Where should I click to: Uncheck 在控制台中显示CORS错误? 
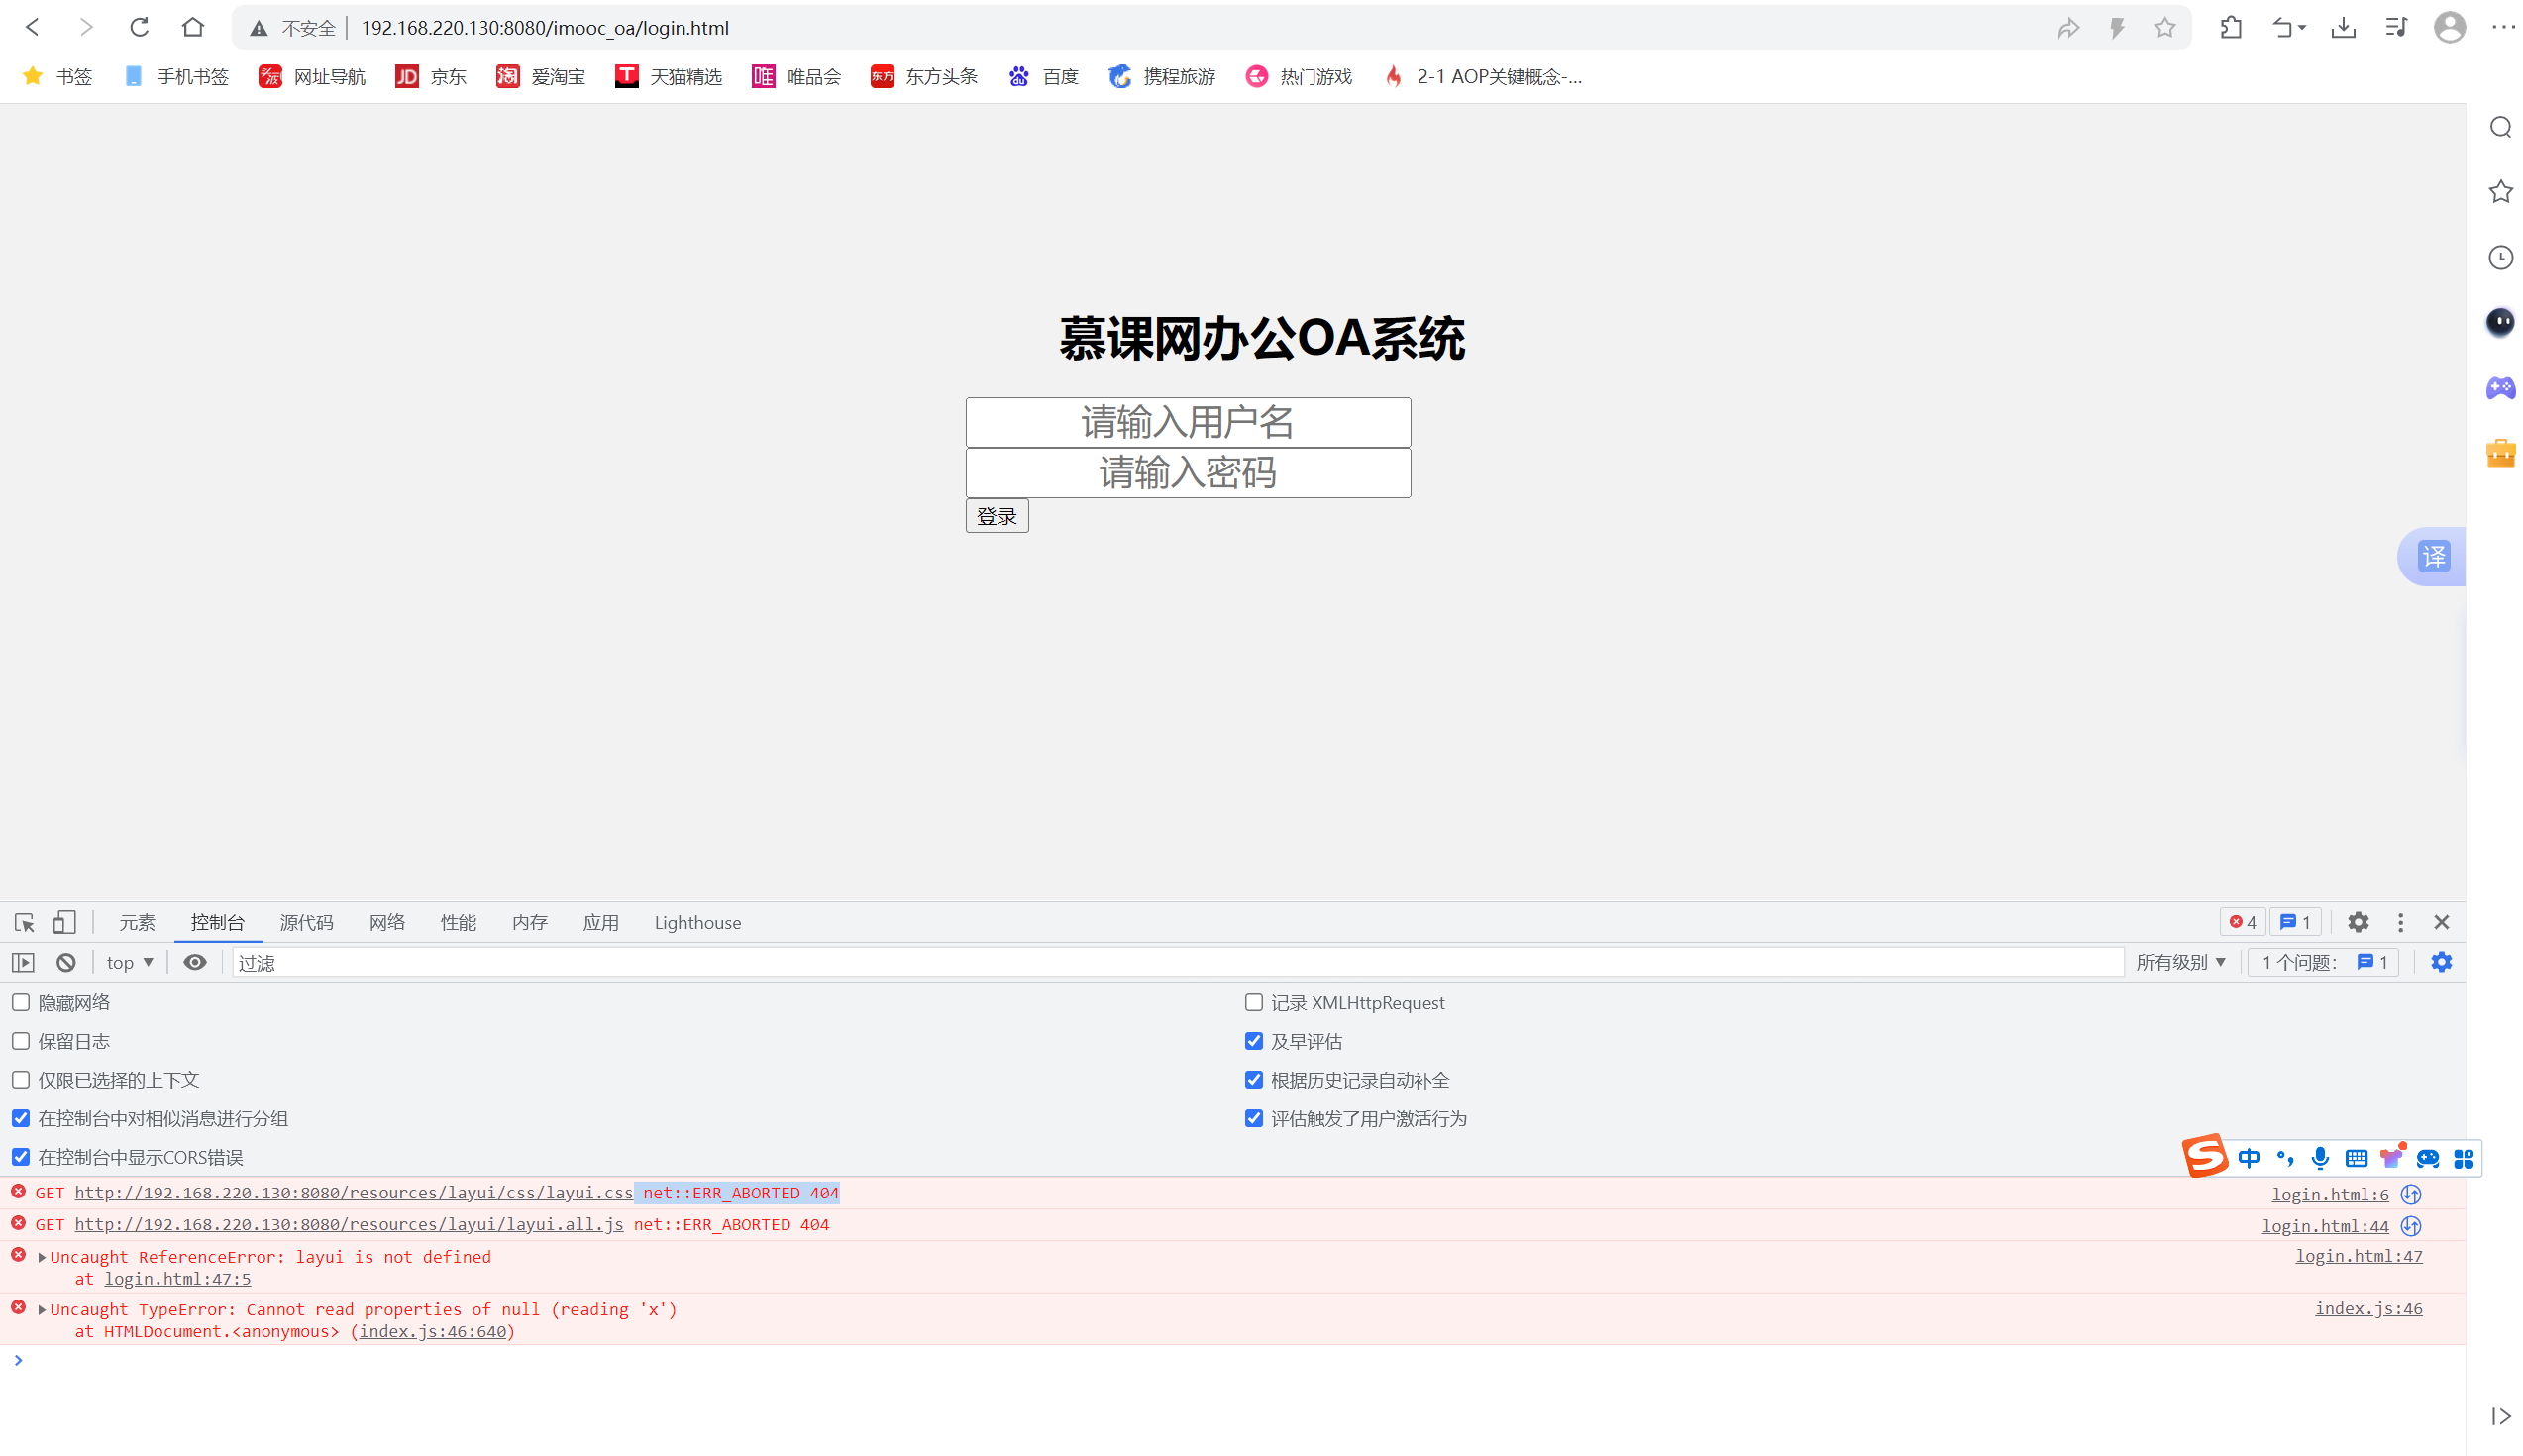point(21,1157)
